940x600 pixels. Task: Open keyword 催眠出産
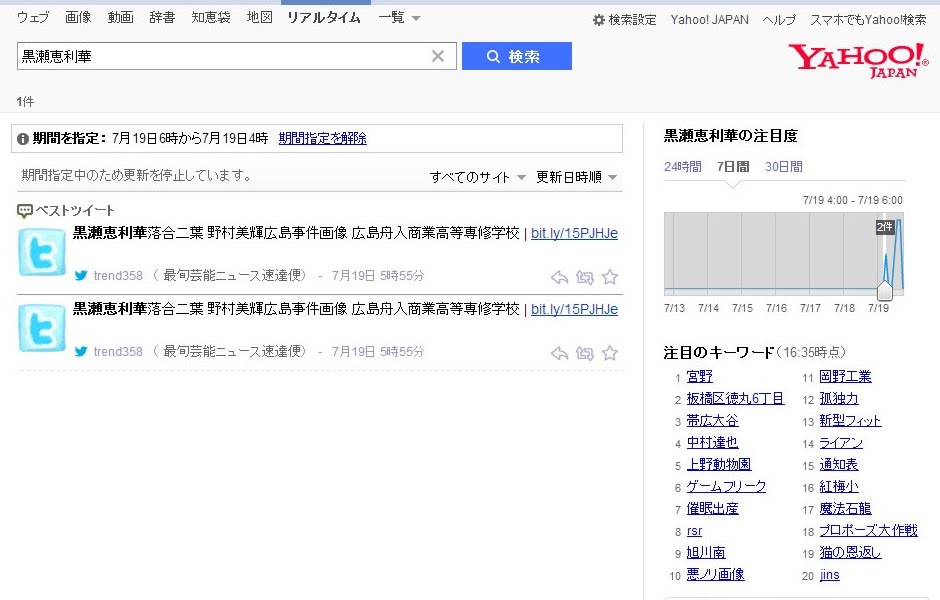pyautogui.click(x=712, y=509)
